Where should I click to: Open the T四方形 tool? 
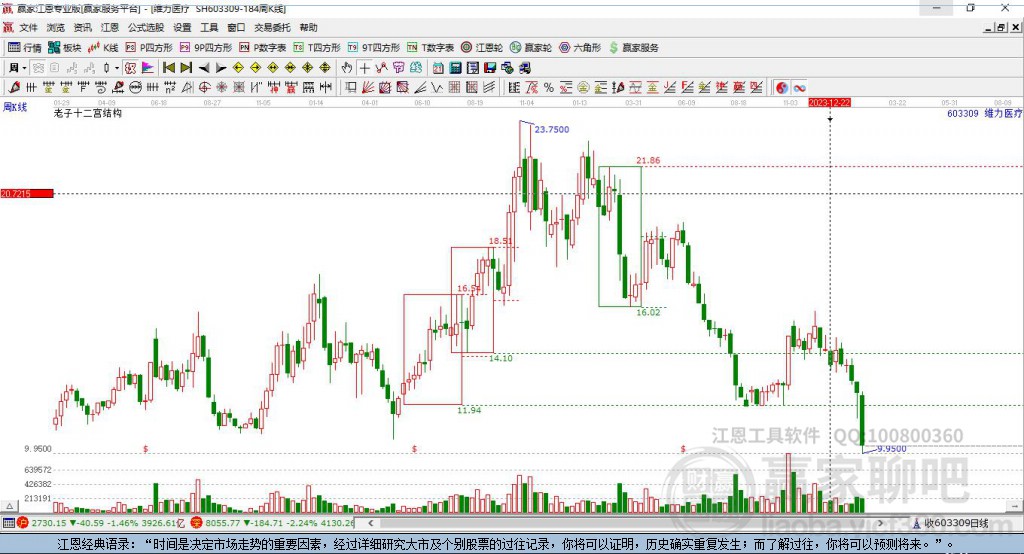click(x=317, y=48)
